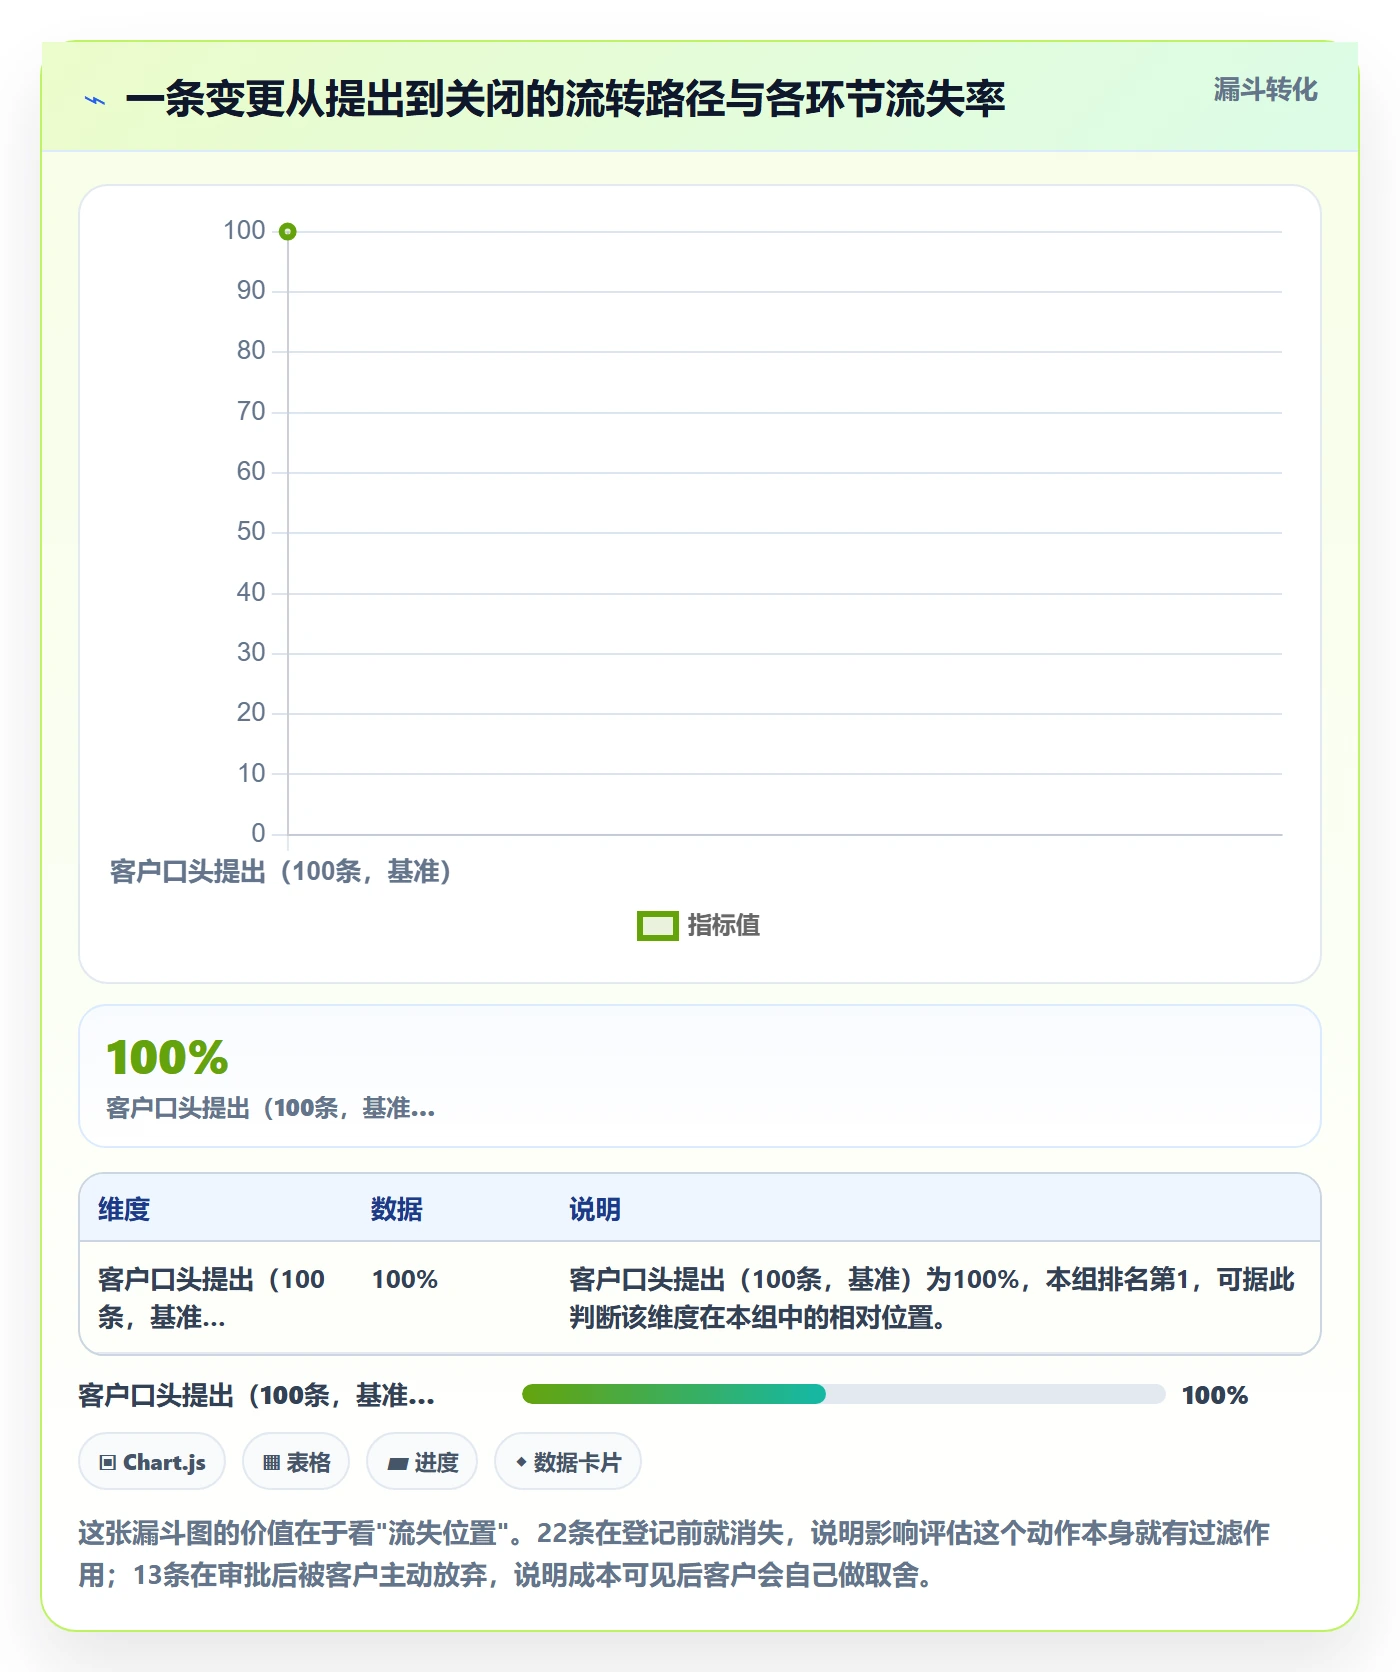Click the 漏斗转化 tag in the header

tap(1265, 90)
